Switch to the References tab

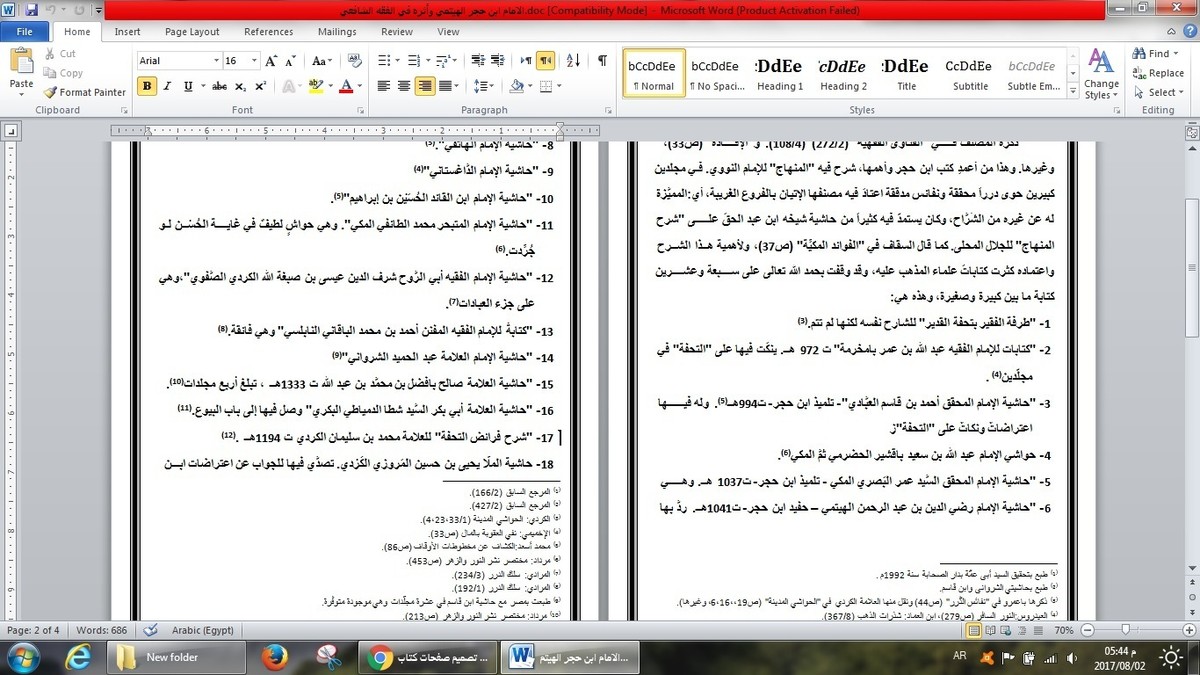(269, 32)
